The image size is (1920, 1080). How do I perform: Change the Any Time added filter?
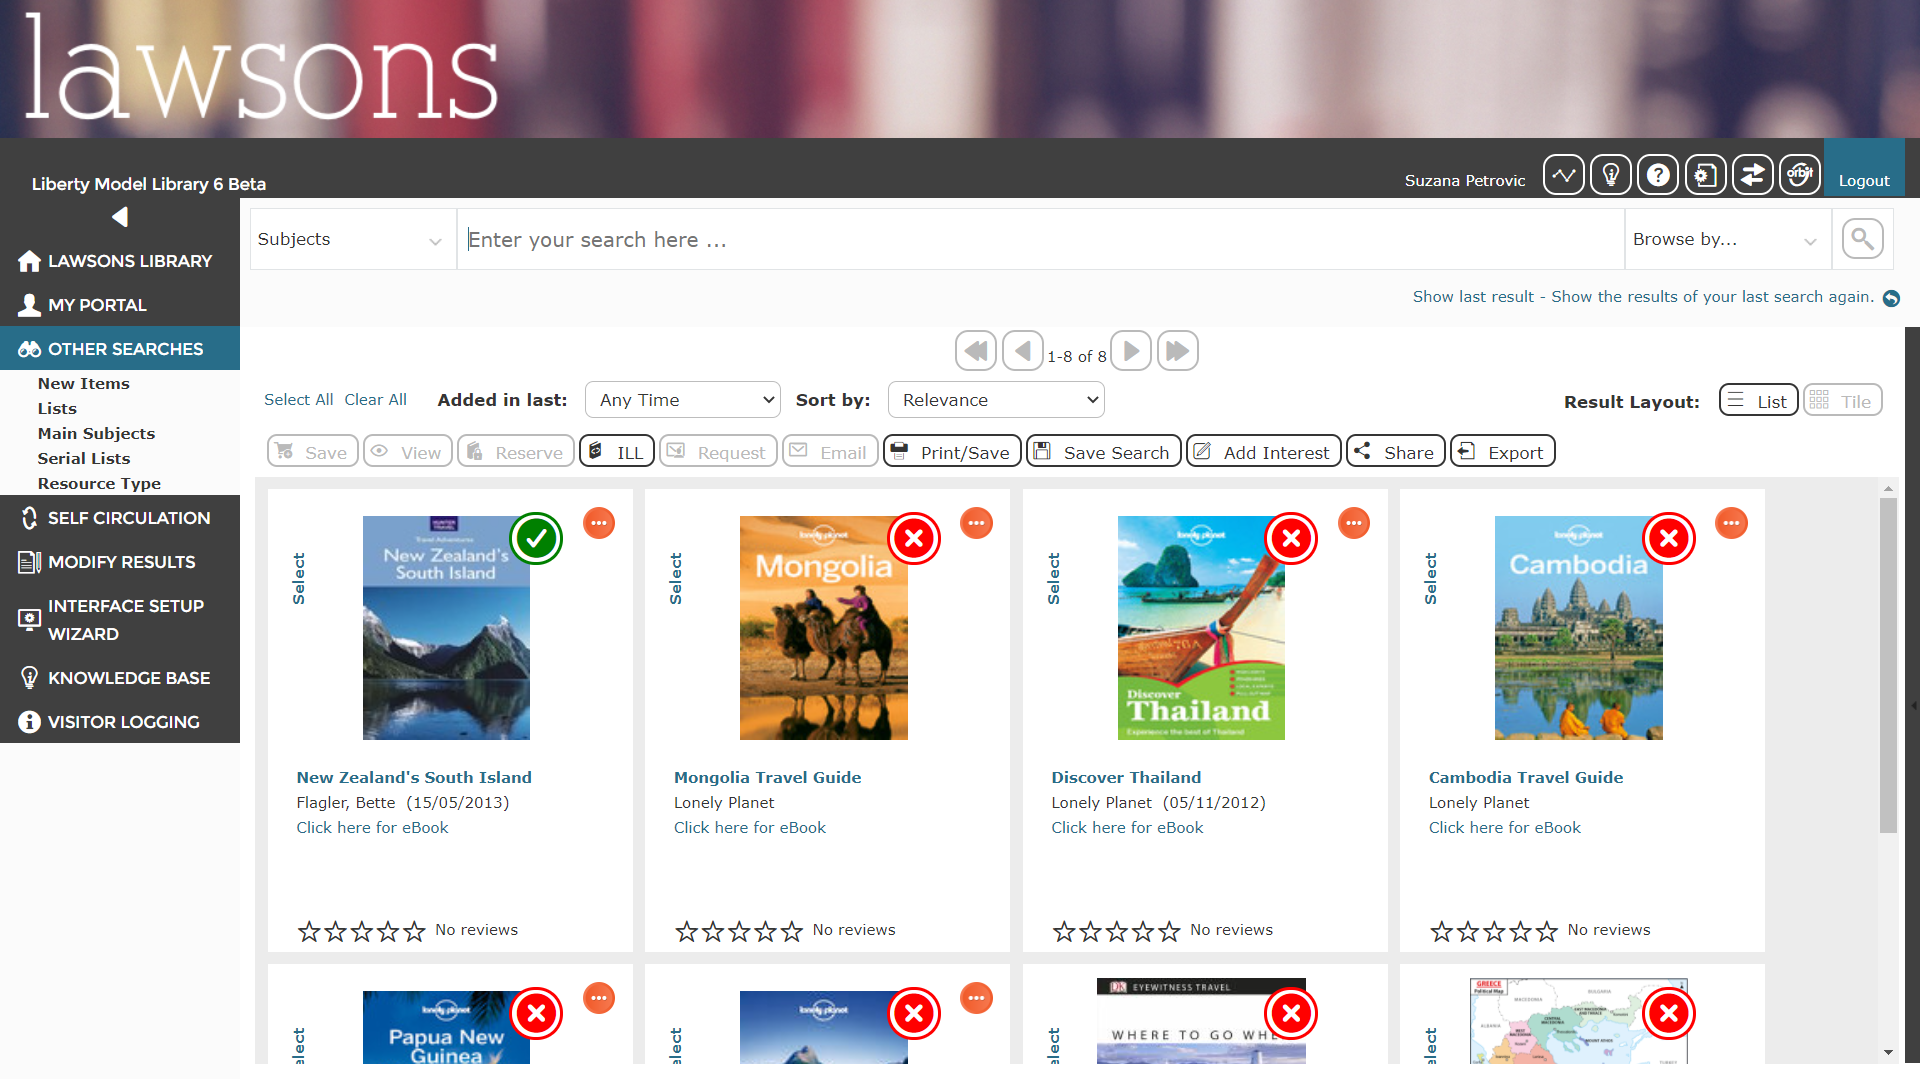[682, 399]
